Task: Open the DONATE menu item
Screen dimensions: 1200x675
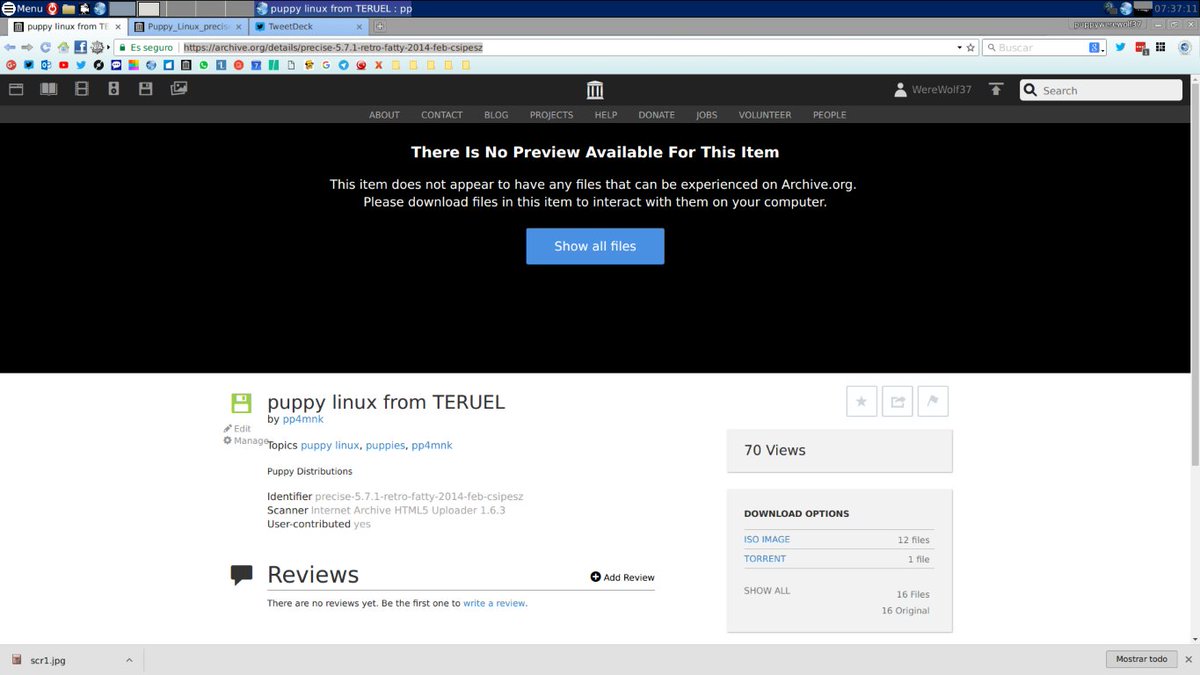Action: pyautogui.click(x=656, y=115)
